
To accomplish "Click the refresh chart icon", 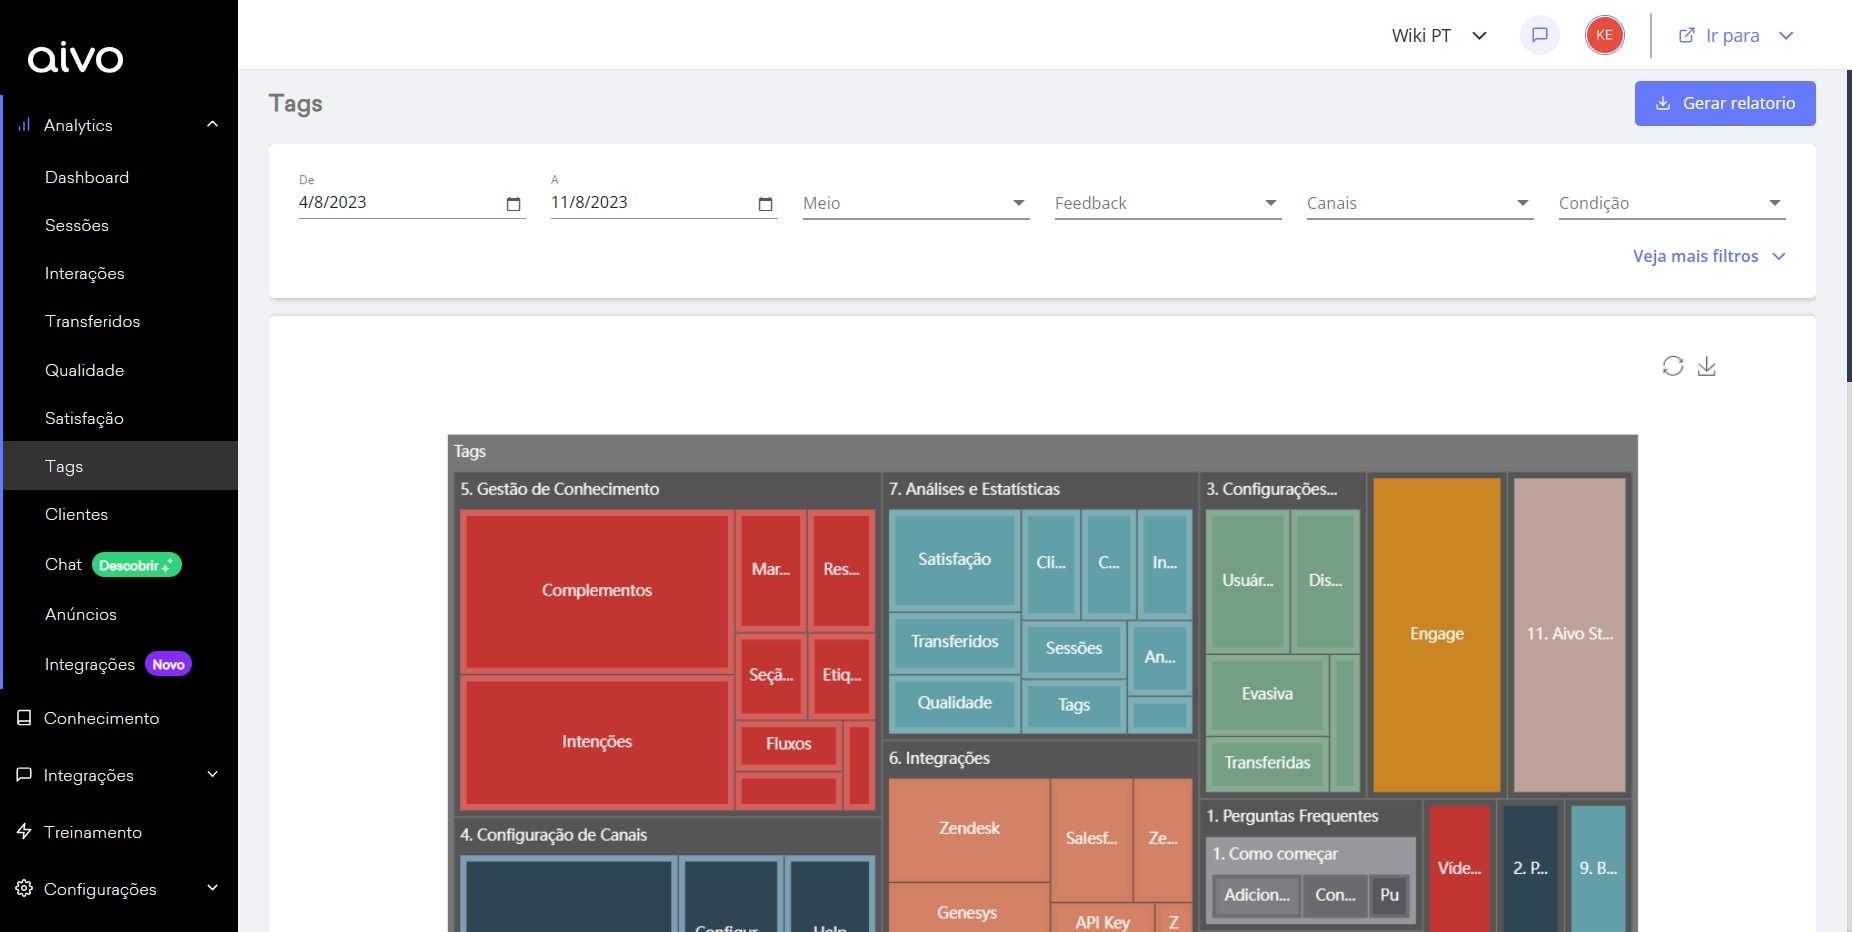I will [x=1672, y=366].
